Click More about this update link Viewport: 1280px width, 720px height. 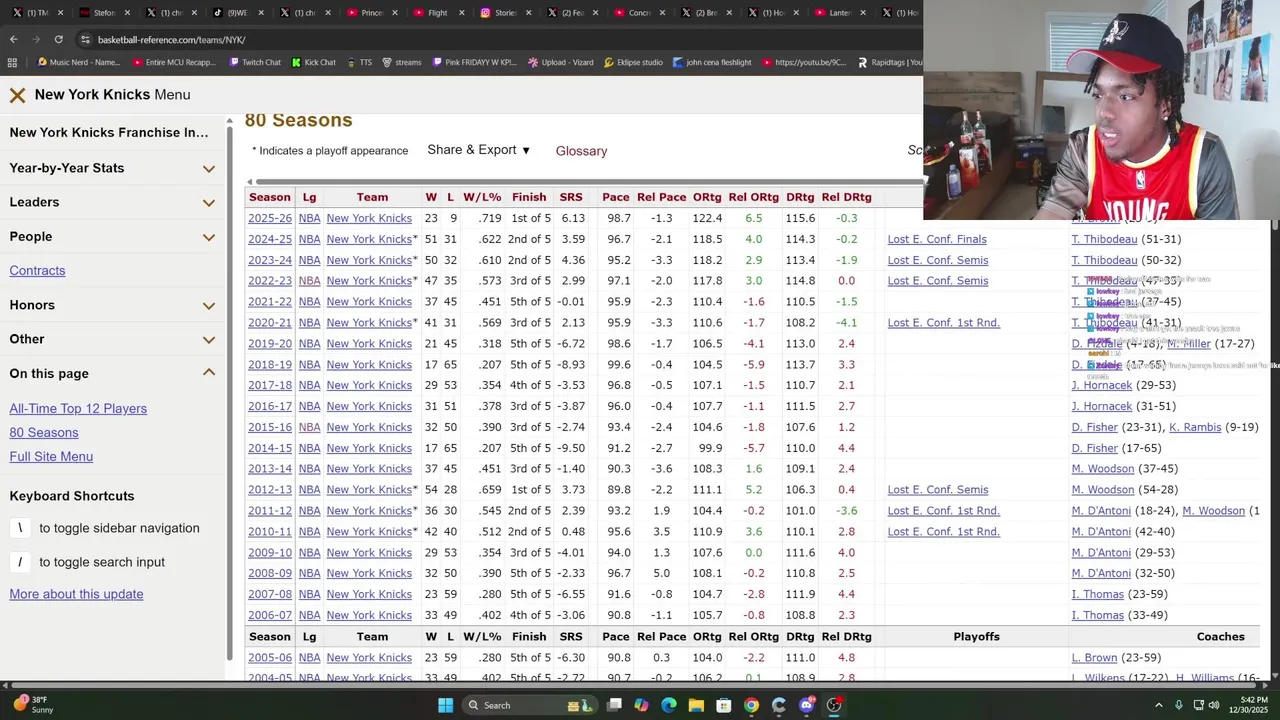click(76, 594)
